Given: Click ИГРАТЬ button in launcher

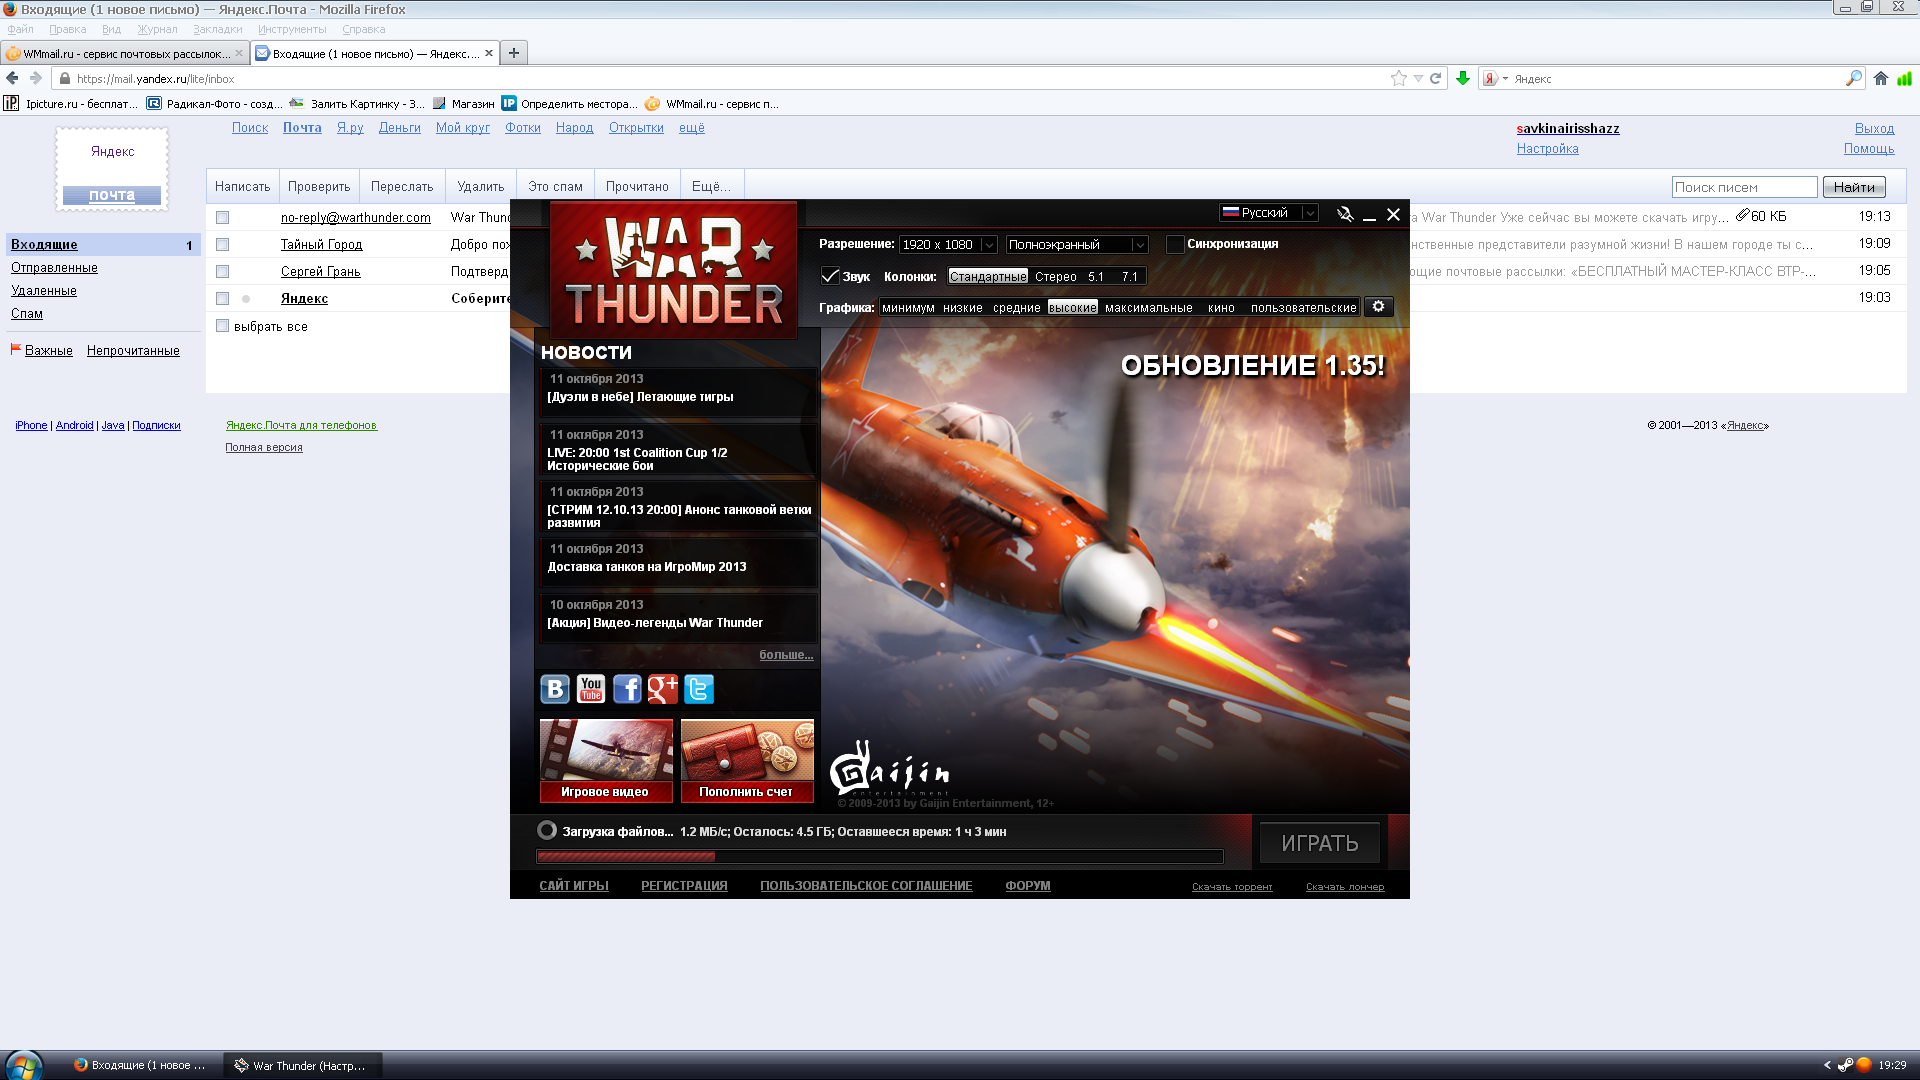Looking at the screenshot, I should click(1320, 843).
